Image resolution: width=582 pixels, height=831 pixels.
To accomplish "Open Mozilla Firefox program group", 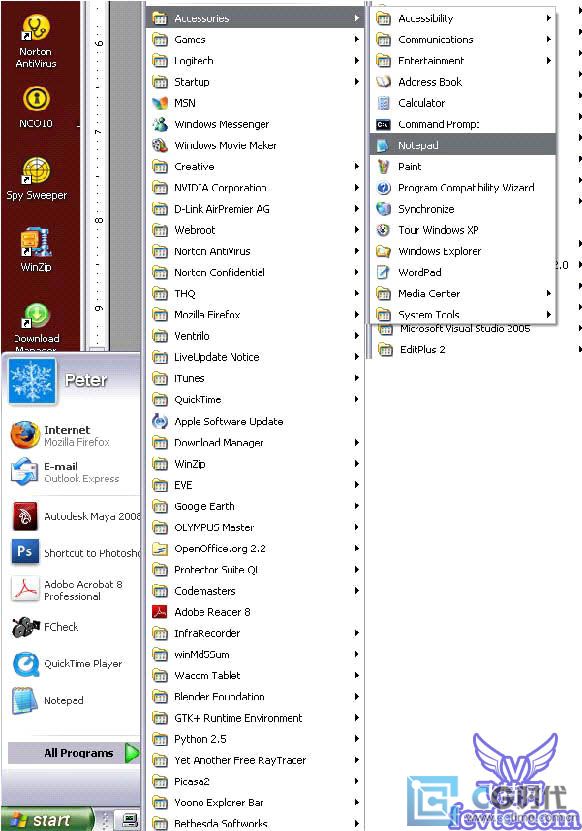I will 255,315.
